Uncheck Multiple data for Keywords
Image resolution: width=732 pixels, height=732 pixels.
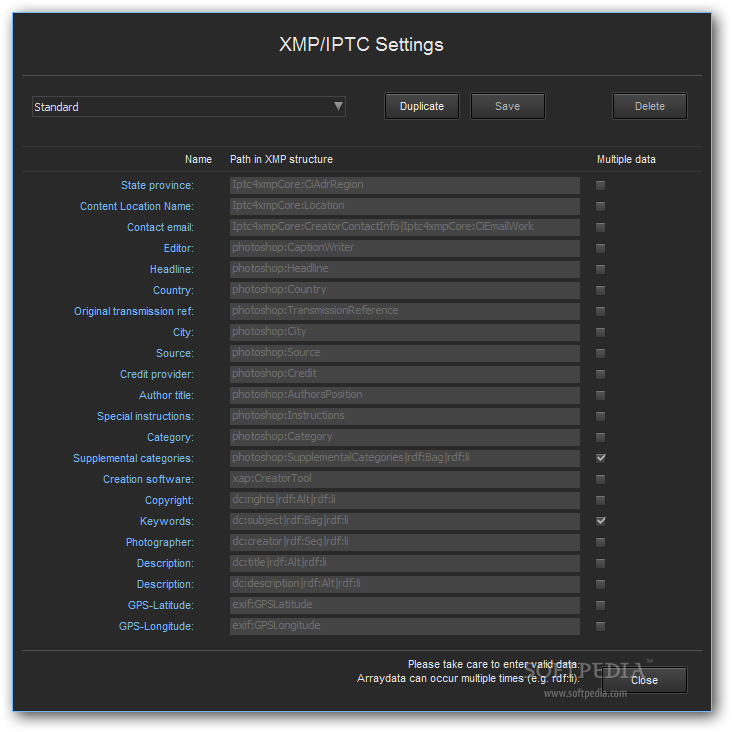[600, 521]
